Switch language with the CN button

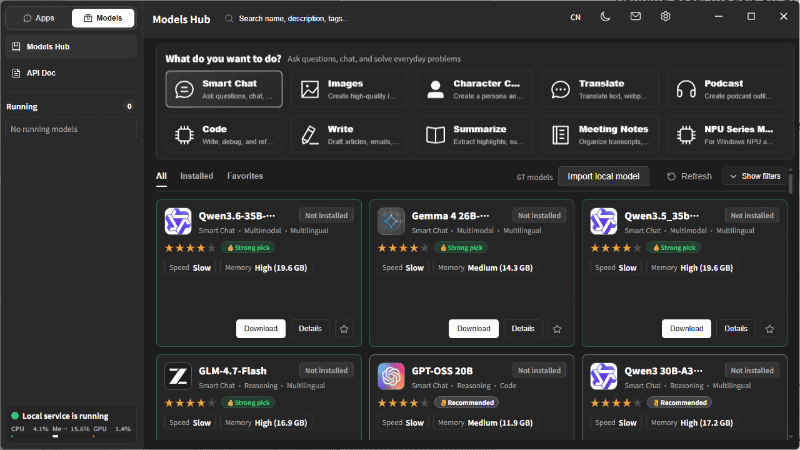[x=576, y=17]
